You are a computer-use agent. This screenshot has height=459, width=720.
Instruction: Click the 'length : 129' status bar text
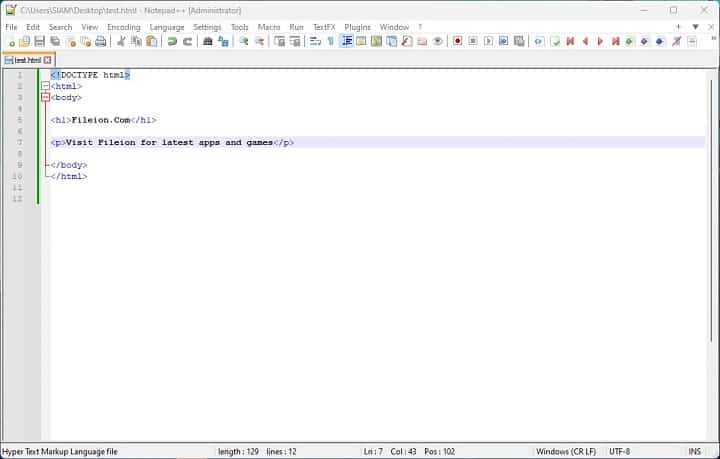click(238, 452)
